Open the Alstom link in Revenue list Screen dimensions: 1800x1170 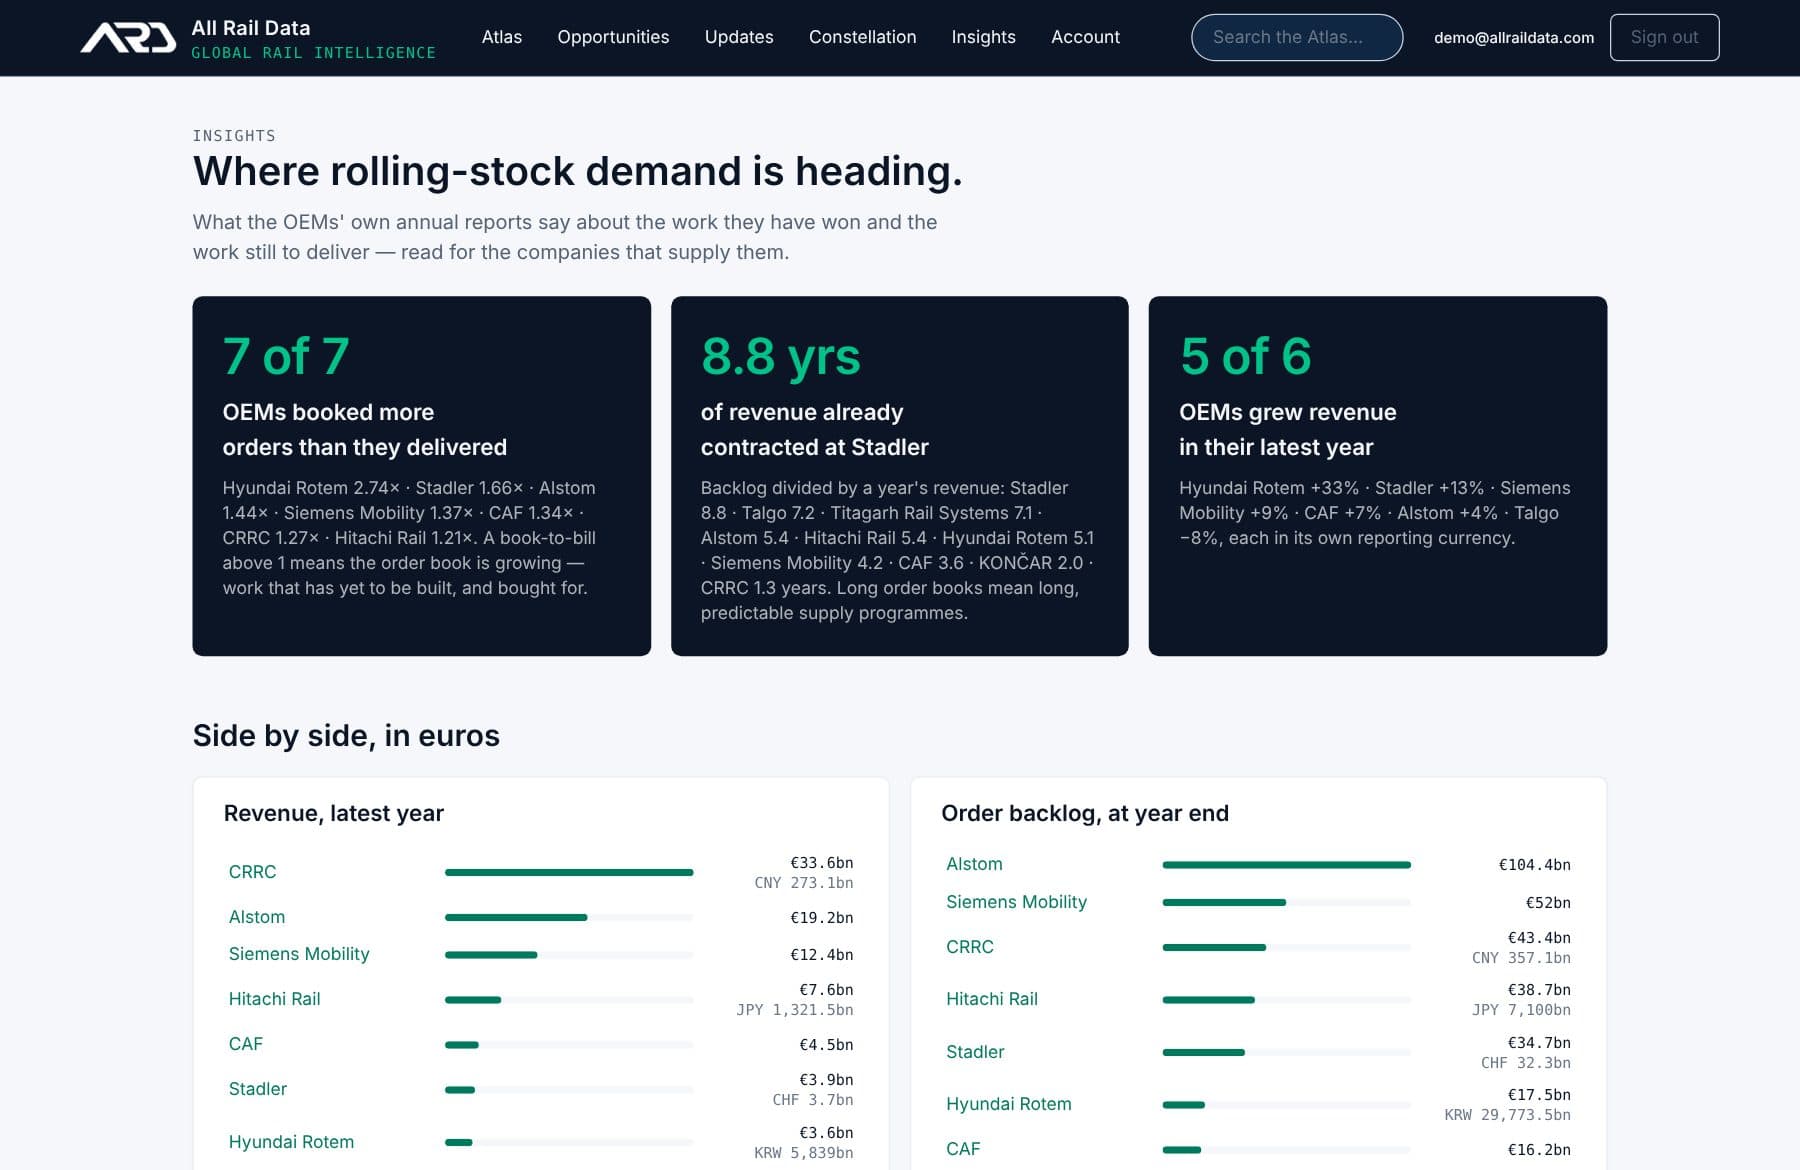(x=257, y=917)
